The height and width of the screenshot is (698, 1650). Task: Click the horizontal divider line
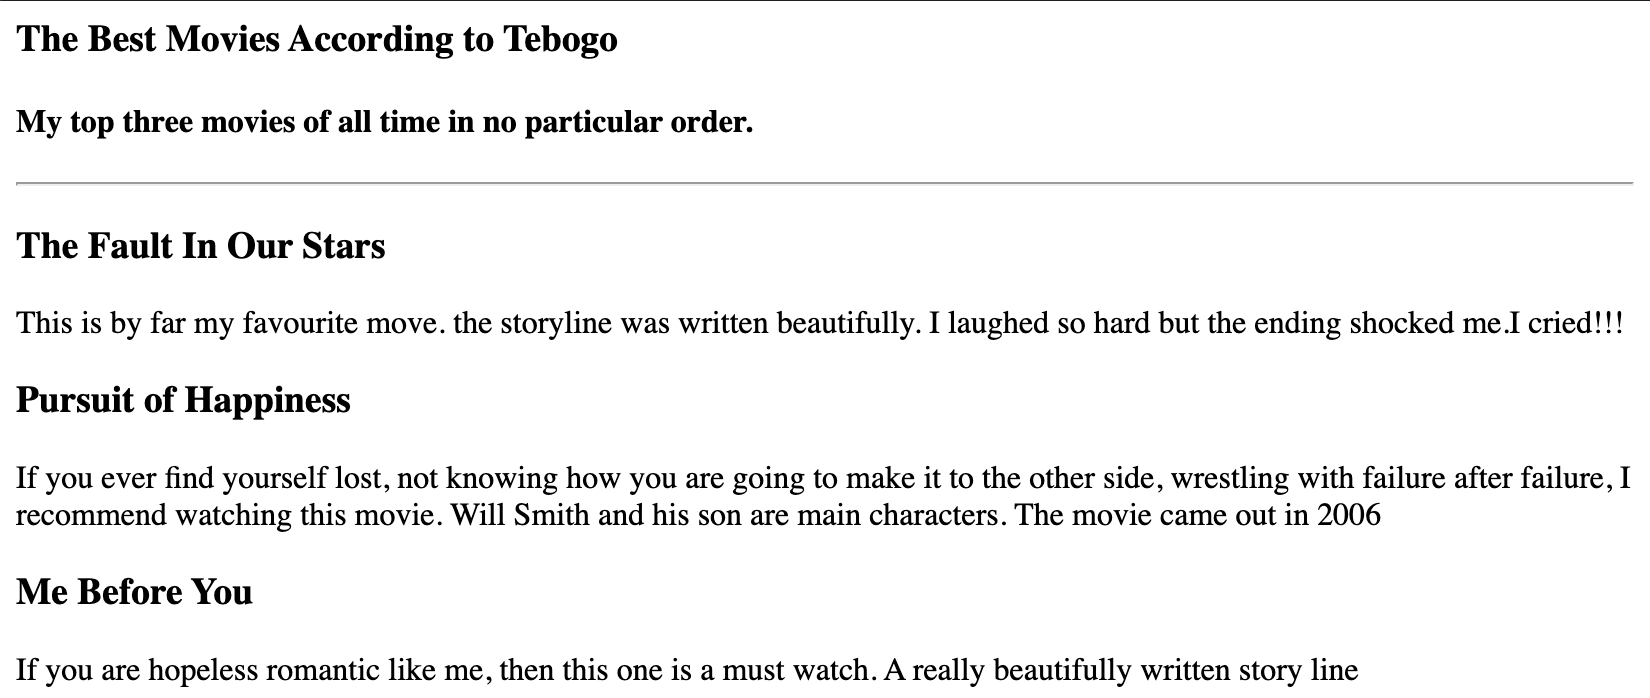[x=824, y=184]
